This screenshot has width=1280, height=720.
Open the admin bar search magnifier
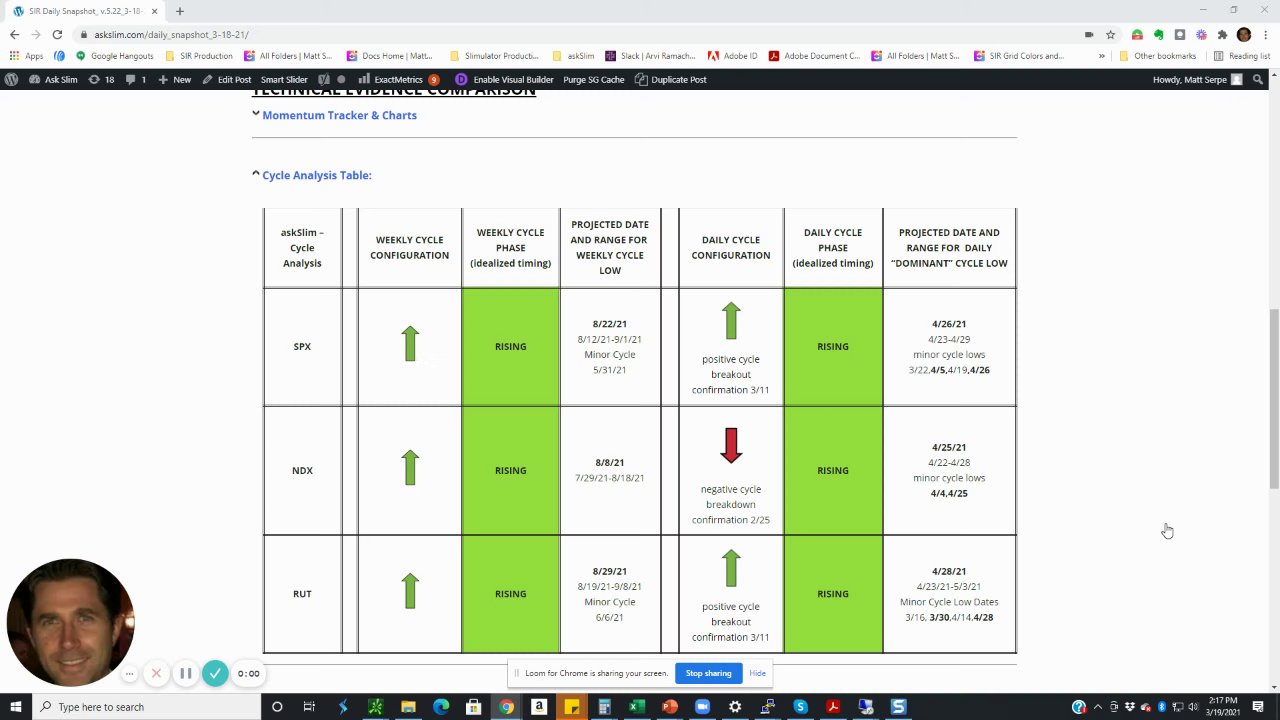pyautogui.click(x=1258, y=79)
